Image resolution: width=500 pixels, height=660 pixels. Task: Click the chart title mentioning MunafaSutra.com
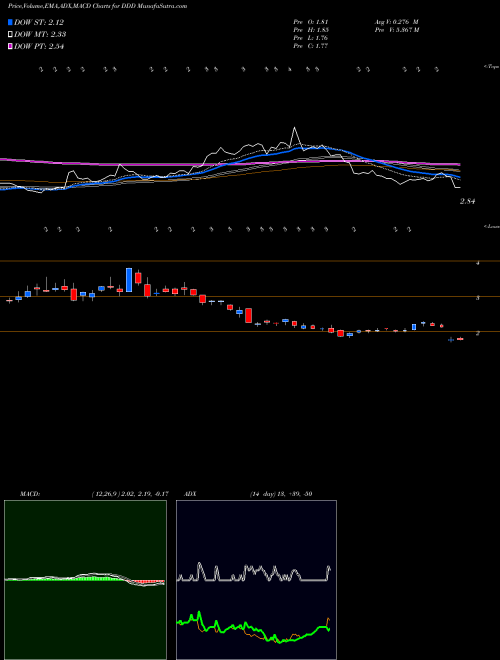pyautogui.click(x=98, y=6)
